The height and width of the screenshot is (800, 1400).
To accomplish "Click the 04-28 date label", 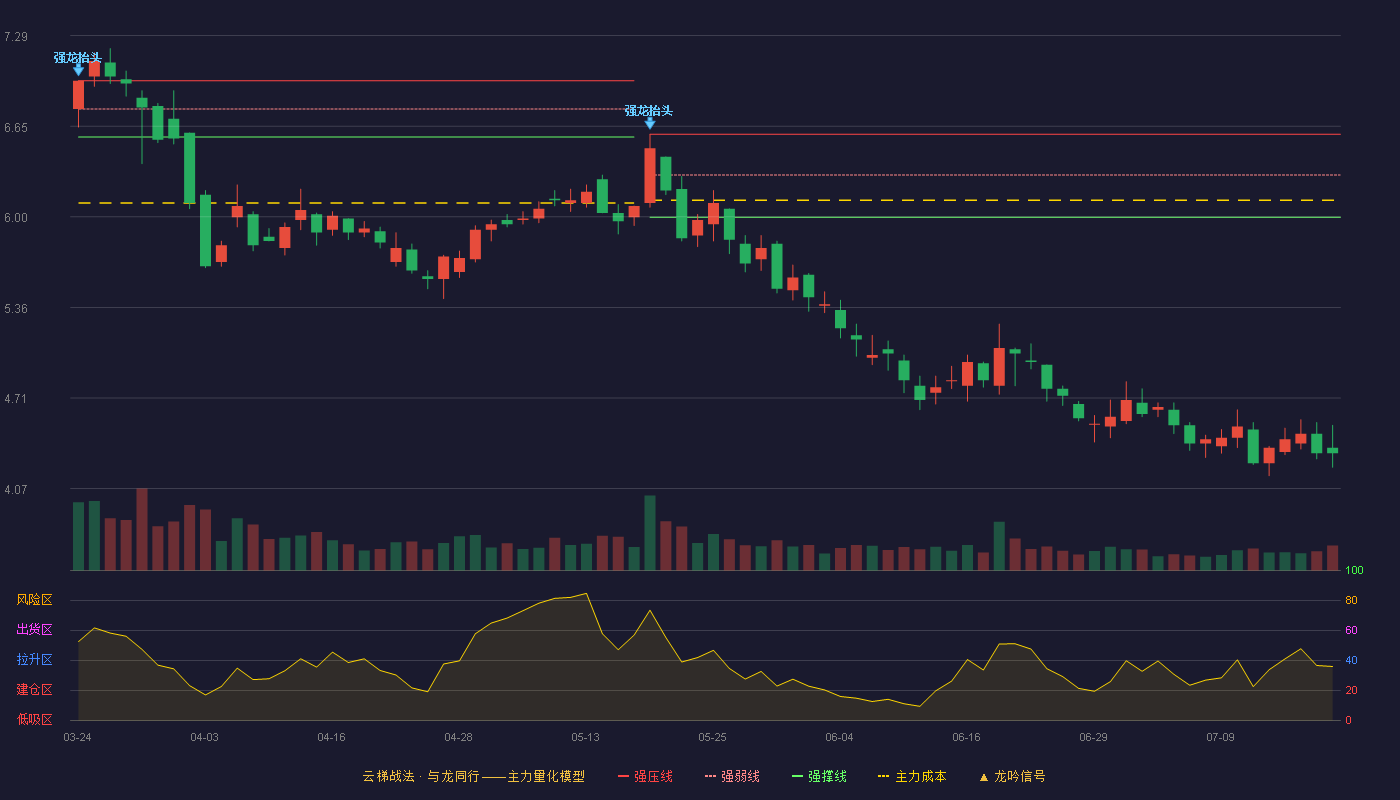I will click(459, 737).
